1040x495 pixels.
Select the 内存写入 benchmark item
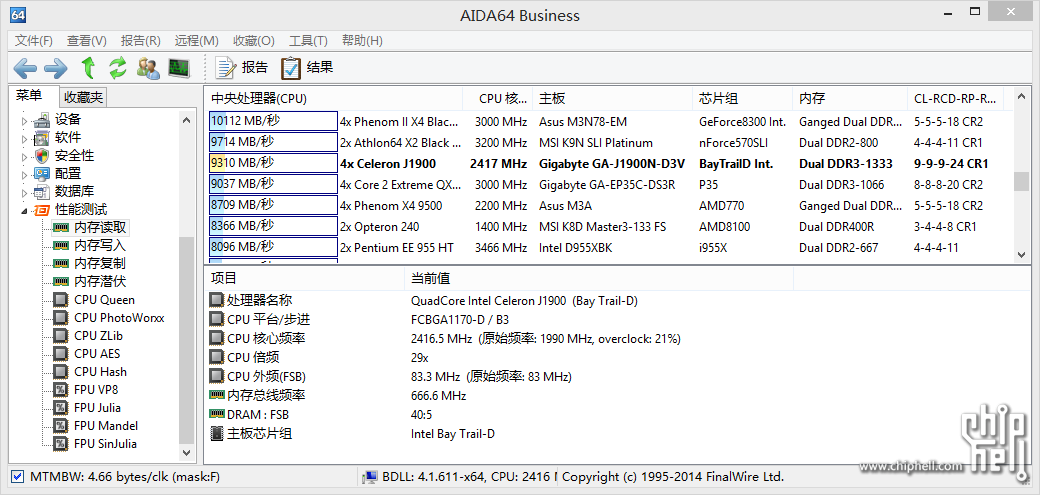pyautogui.click(x=99, y=246)
